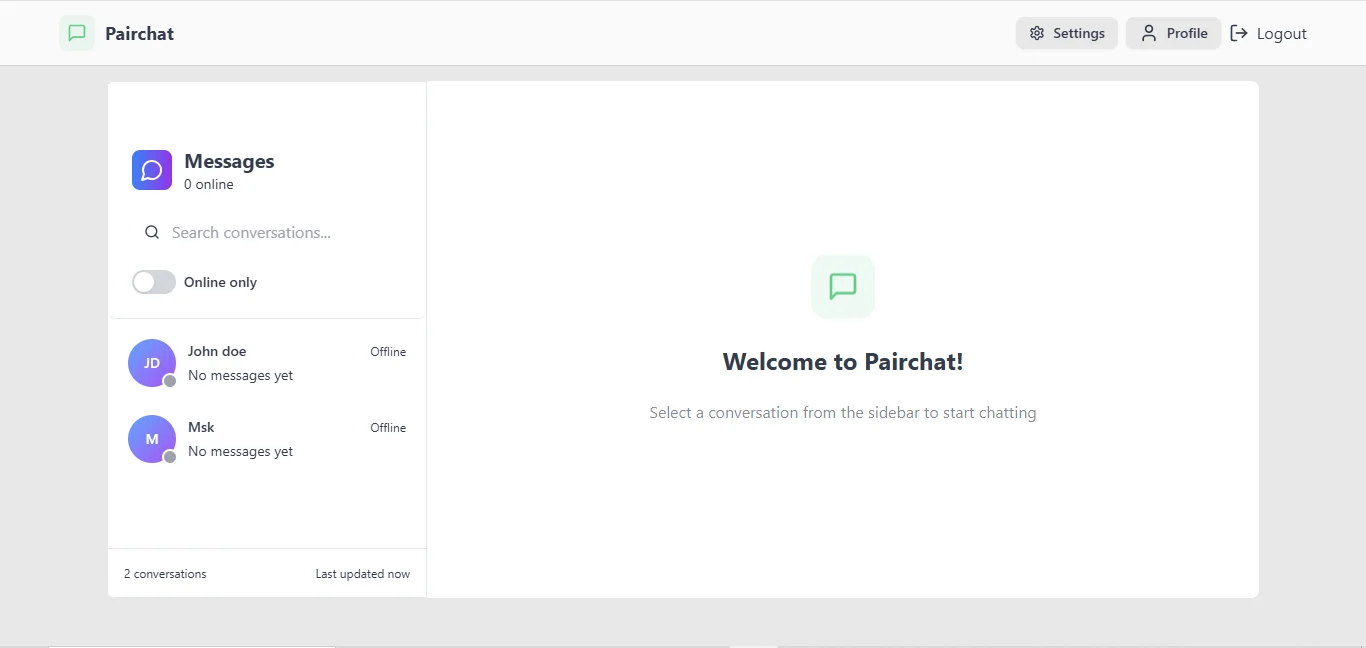Click the purple Messages chat bubble icon
1366x648 pixels.
point(151,170)
